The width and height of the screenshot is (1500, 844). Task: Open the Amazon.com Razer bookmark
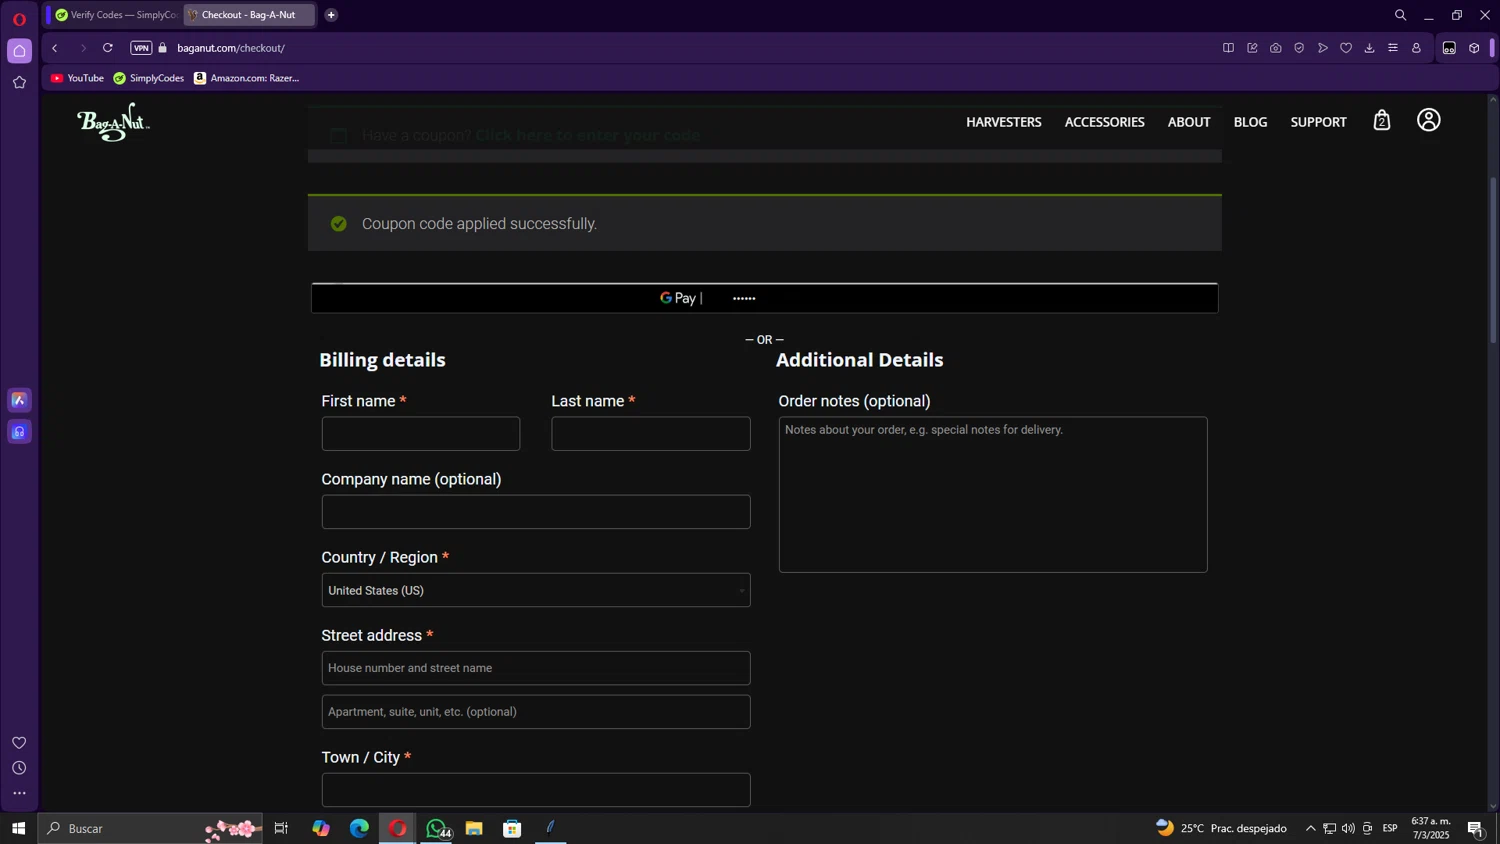coord(246,78)
